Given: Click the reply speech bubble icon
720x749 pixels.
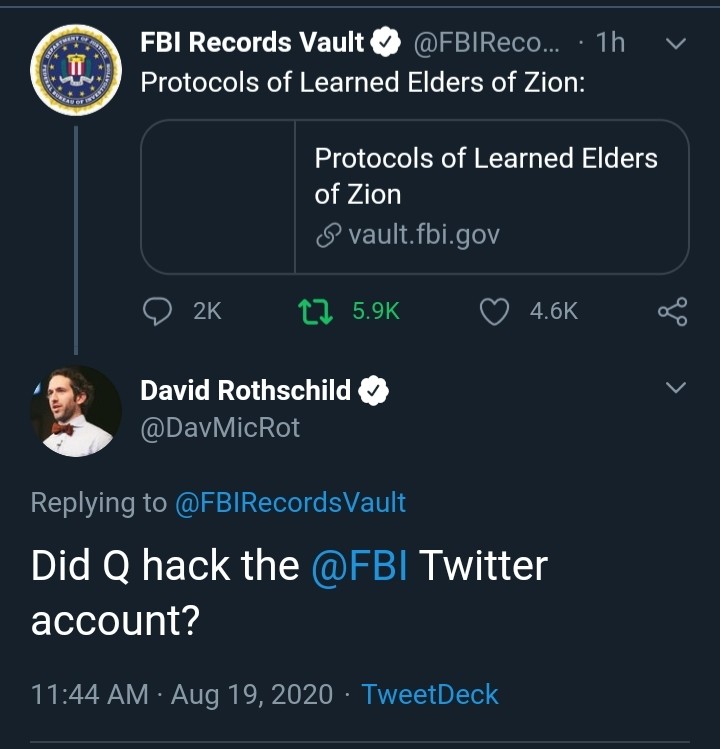Looking at the screenshot, I should point(158,312).
